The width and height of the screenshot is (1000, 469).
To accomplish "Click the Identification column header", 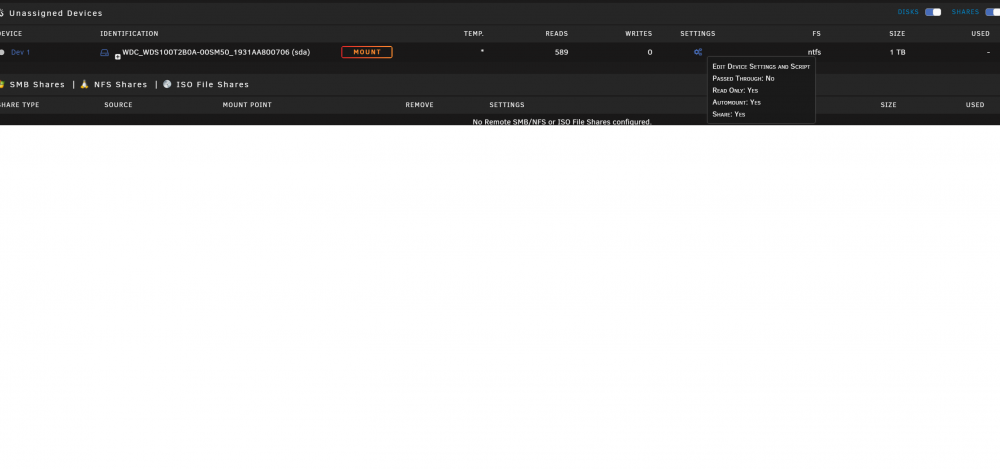I will point(129,34).
